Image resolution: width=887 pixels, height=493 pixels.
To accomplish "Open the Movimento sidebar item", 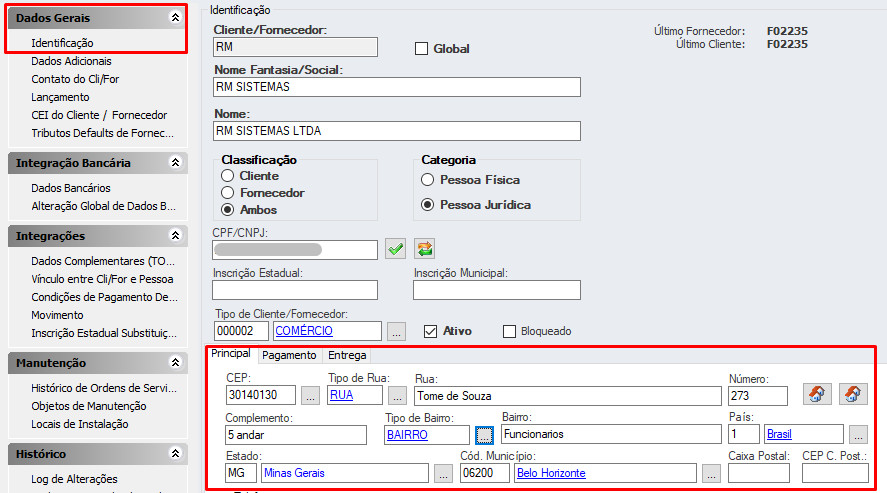I will tap(57, 315).
